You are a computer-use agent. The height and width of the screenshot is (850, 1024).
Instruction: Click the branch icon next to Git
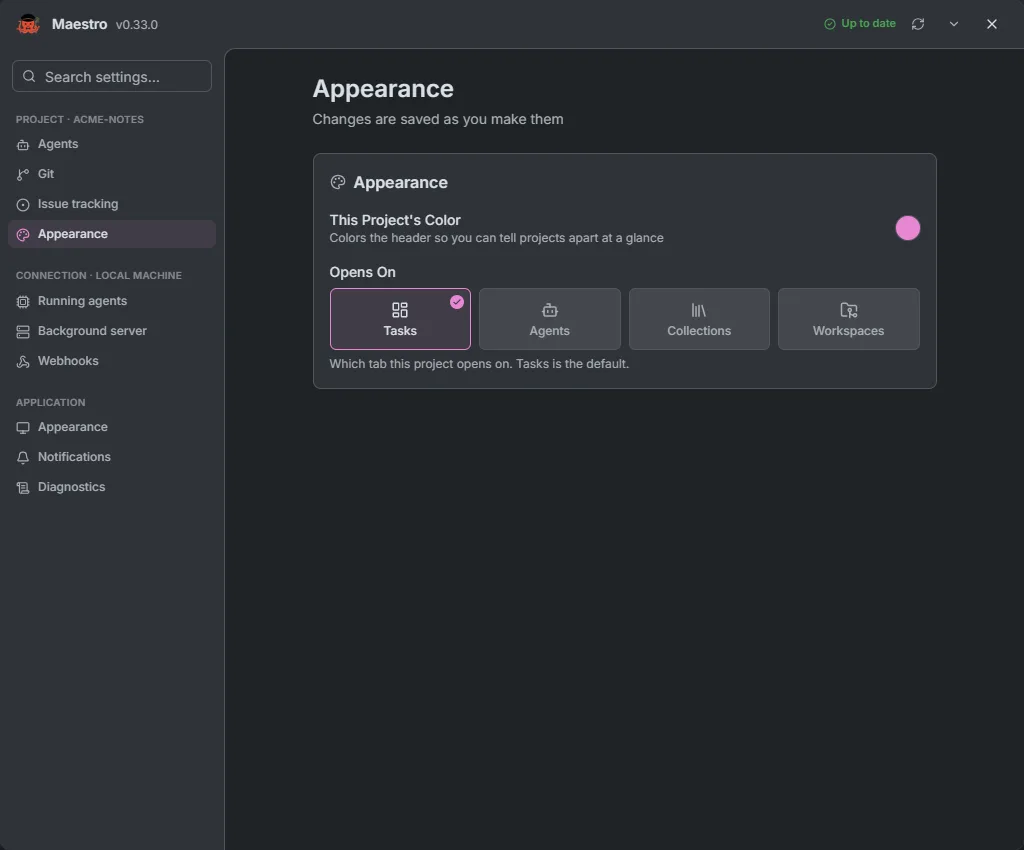coord(23,174)
